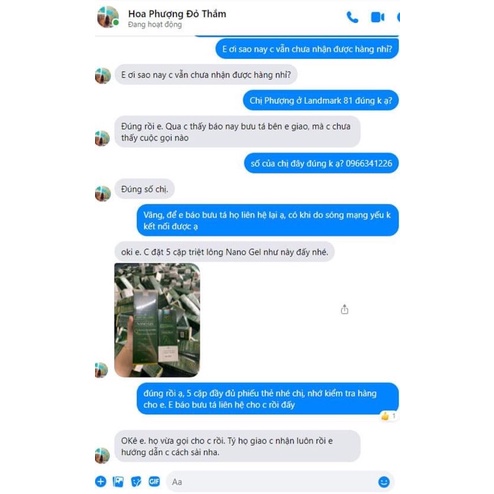Click the sender avatar beside 'Đúng số chị.'
494x494 pixels.
tap(103, 194)
